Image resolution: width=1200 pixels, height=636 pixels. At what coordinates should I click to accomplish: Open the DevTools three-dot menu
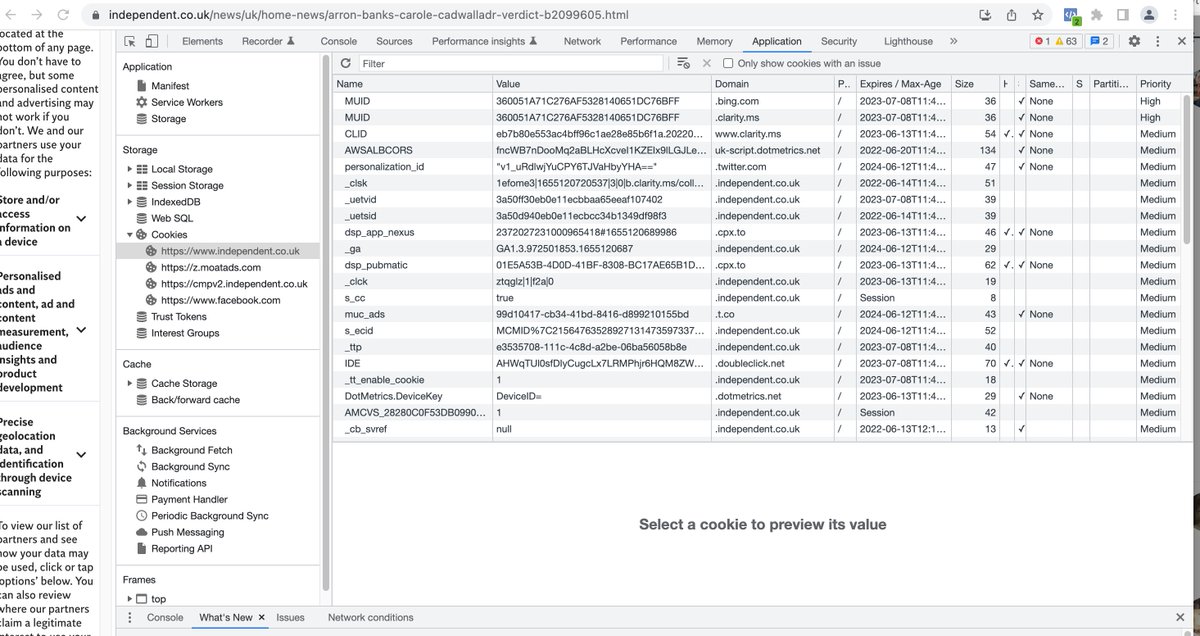click(x=1158, y=41)
